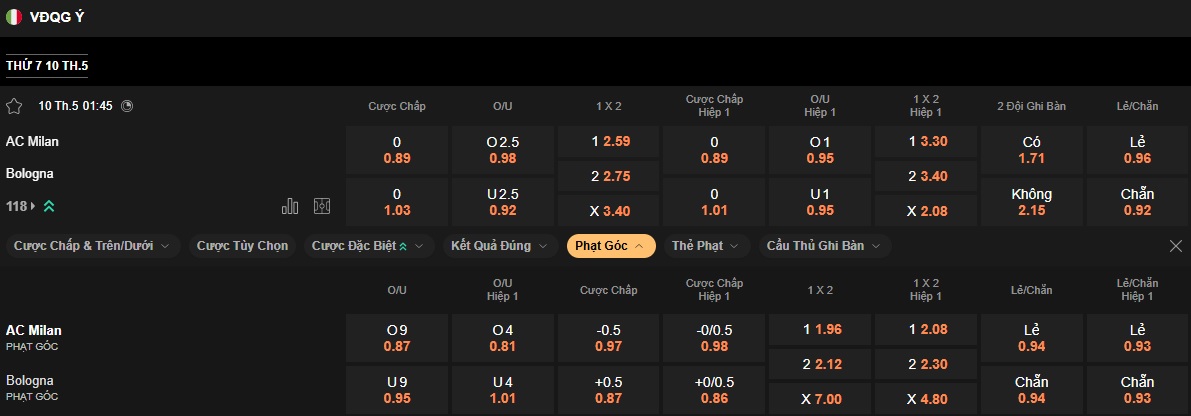Select the THỨ 7 10 TH.5 date tab

47,66
